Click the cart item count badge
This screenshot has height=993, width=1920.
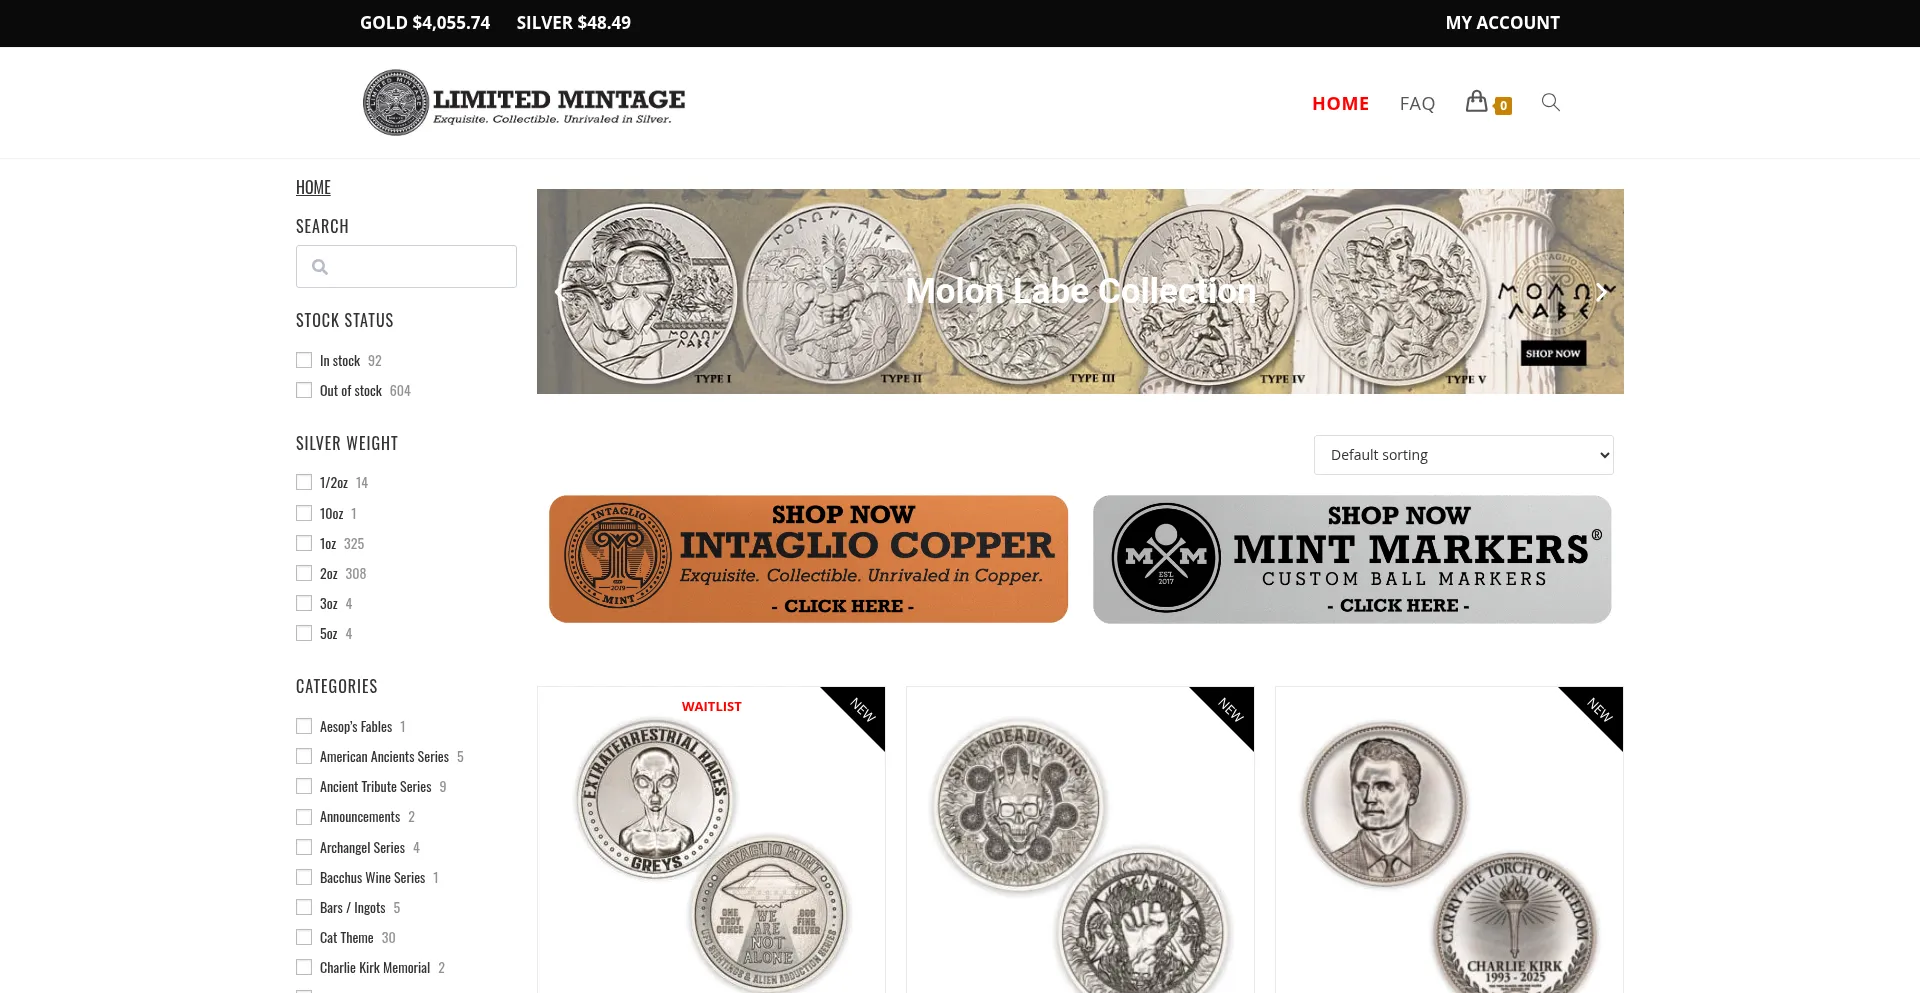pyautogui.click(x=1503, y=106)
